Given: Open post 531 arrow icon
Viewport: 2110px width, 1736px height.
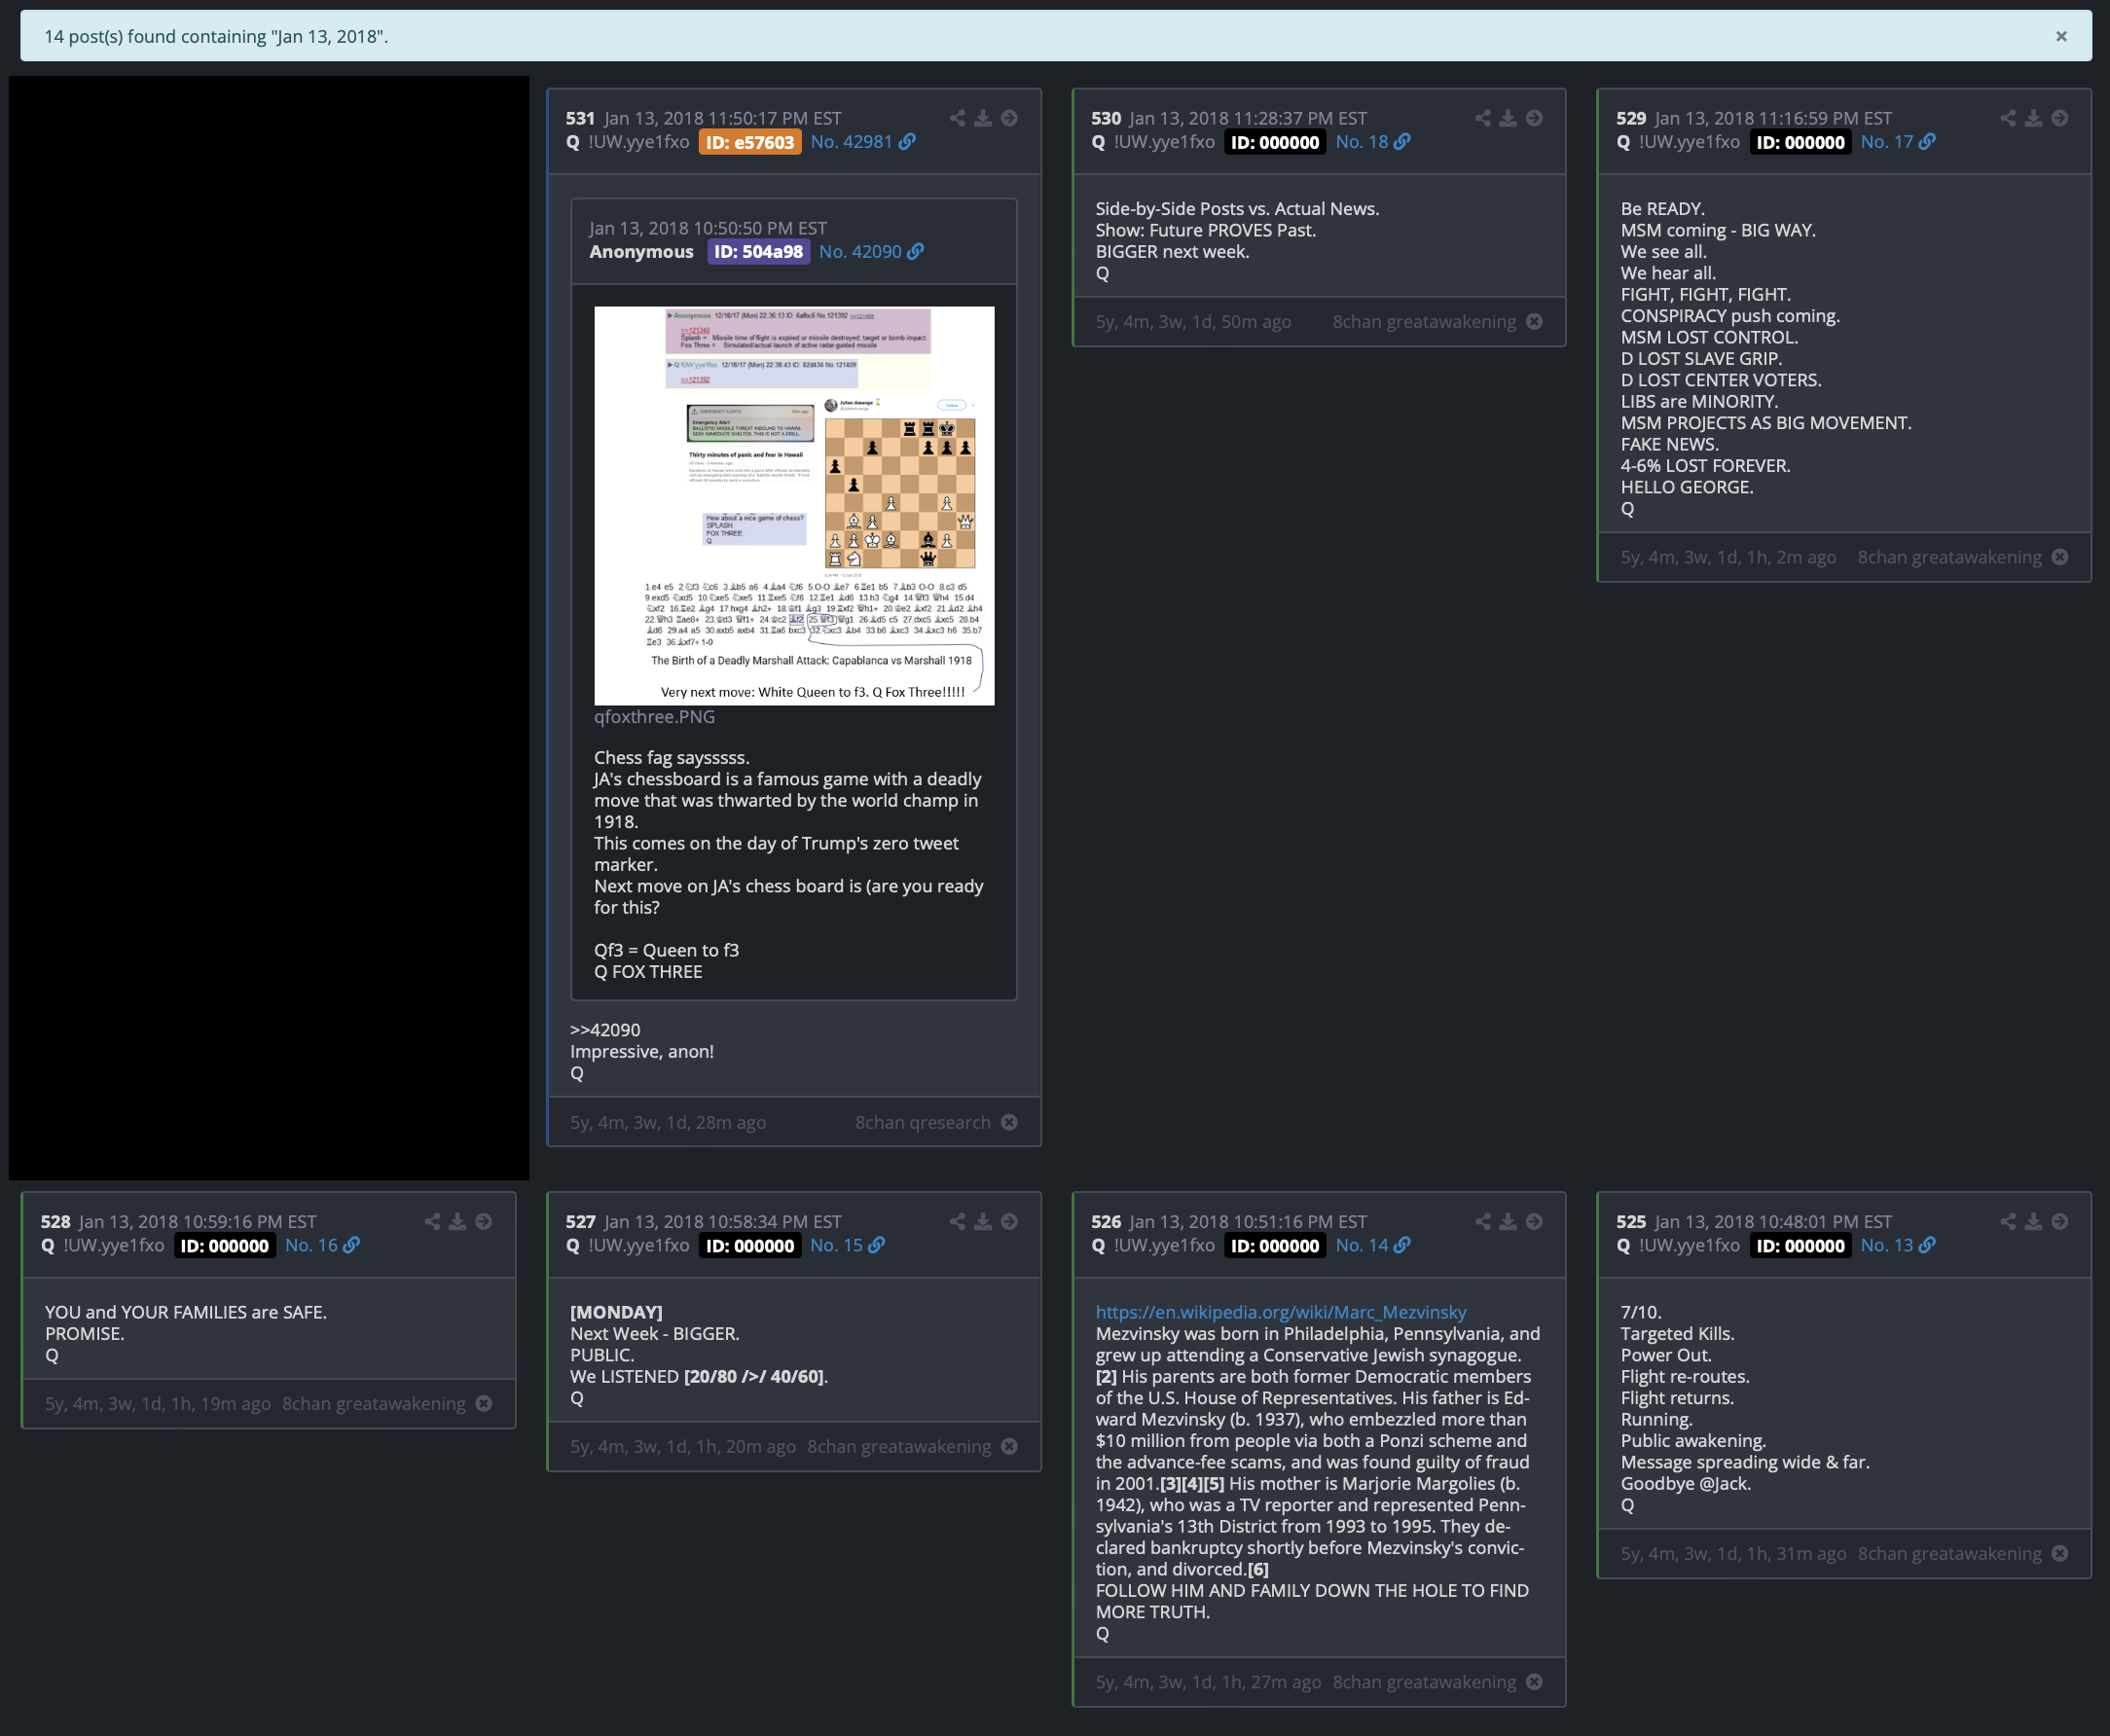Looking at the screenshot, I should coord(1009,118).
